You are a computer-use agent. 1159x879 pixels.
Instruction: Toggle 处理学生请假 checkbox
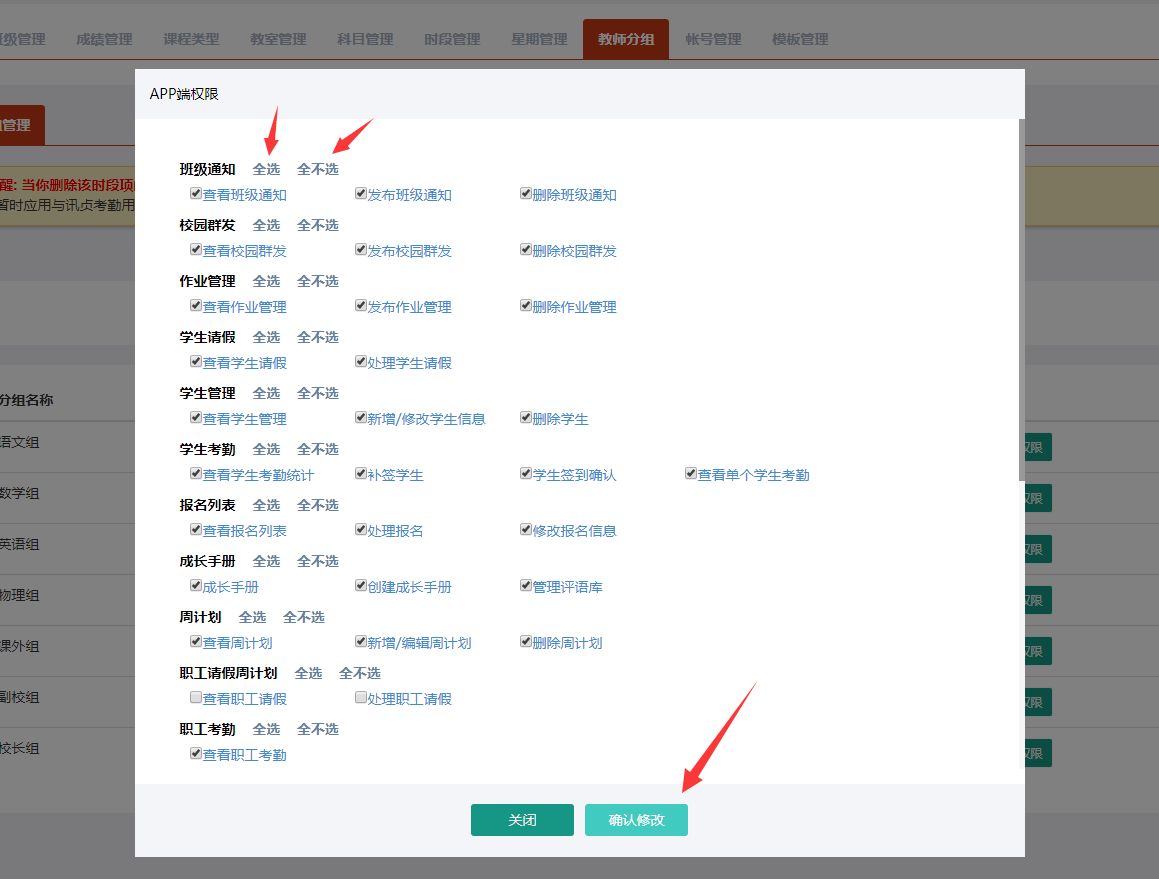point(361,362)
